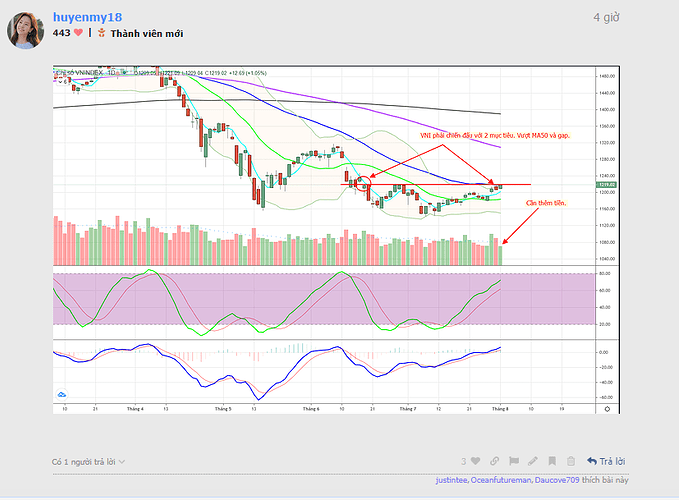Viewport: 679px width, 500px height.
Task: Edit the post with the pencil icon
Action: click(533, 461)
